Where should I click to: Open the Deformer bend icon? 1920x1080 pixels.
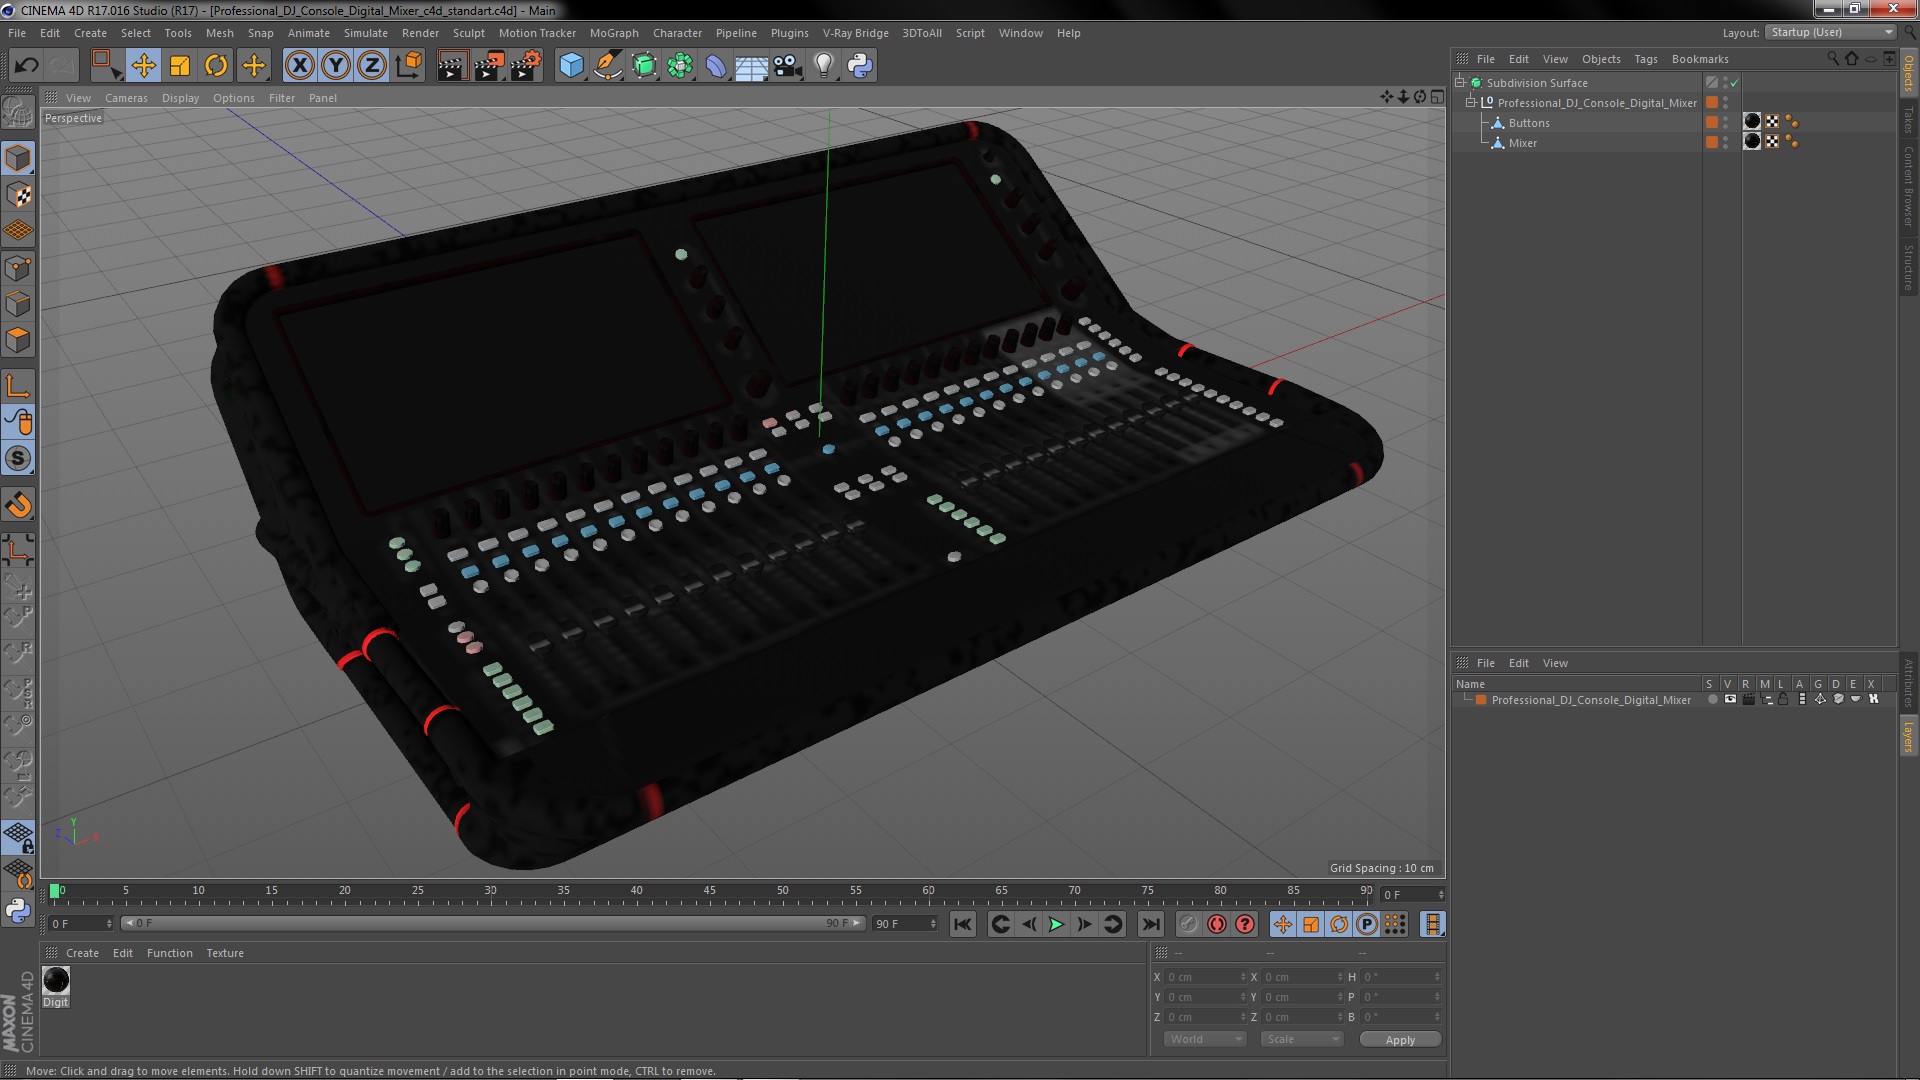pos(716,66)
